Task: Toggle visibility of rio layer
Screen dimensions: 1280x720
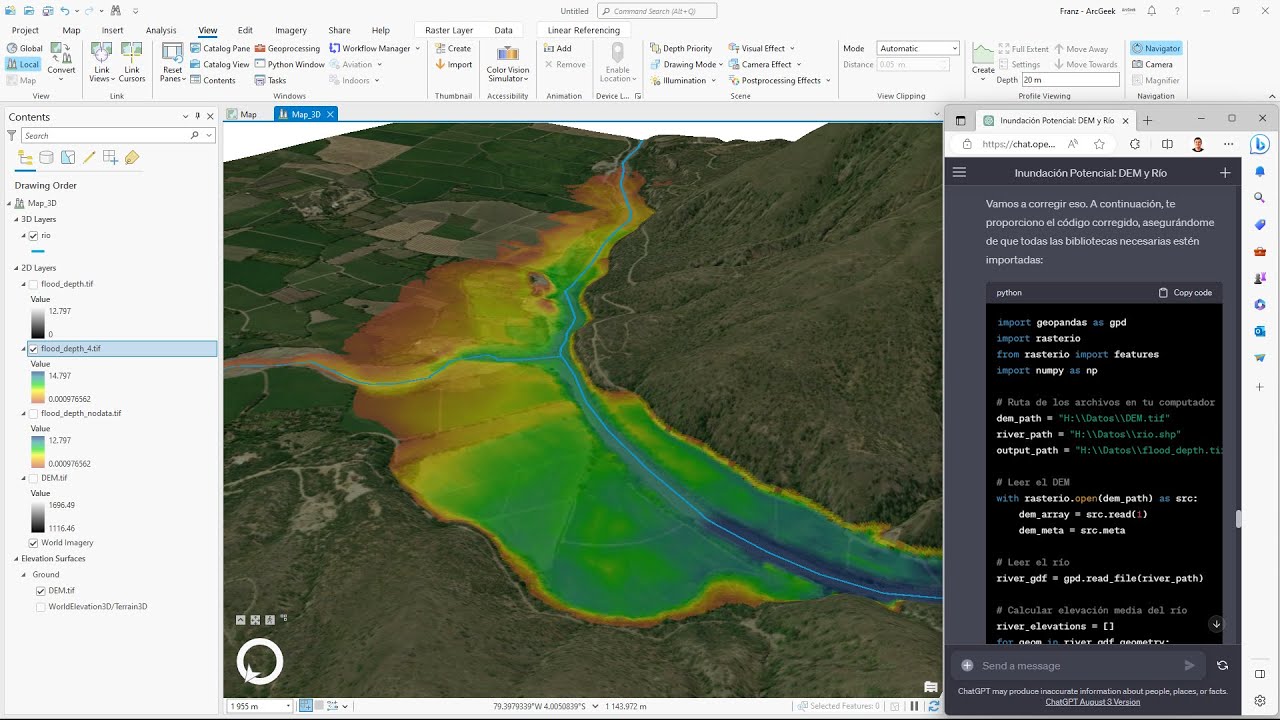Action: pos(34,236)
